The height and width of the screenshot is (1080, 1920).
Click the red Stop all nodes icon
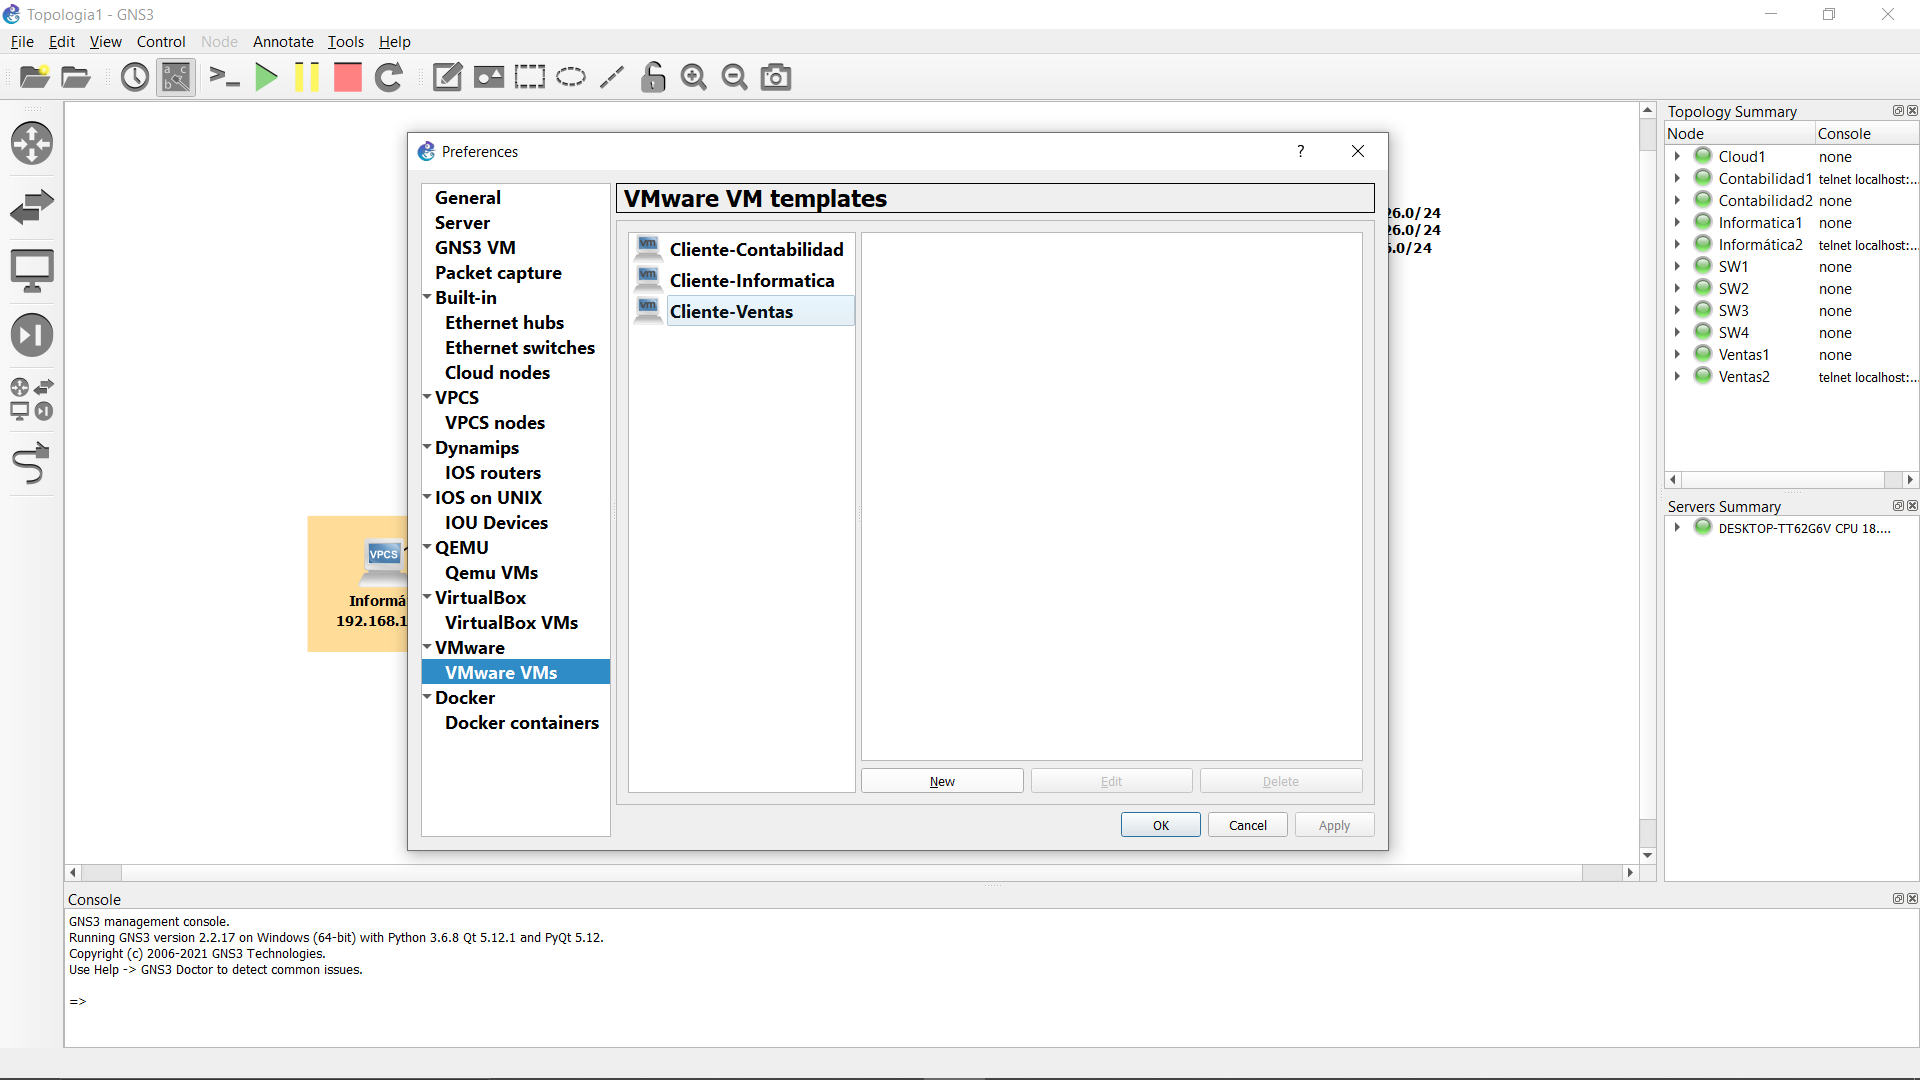point(347,77)
